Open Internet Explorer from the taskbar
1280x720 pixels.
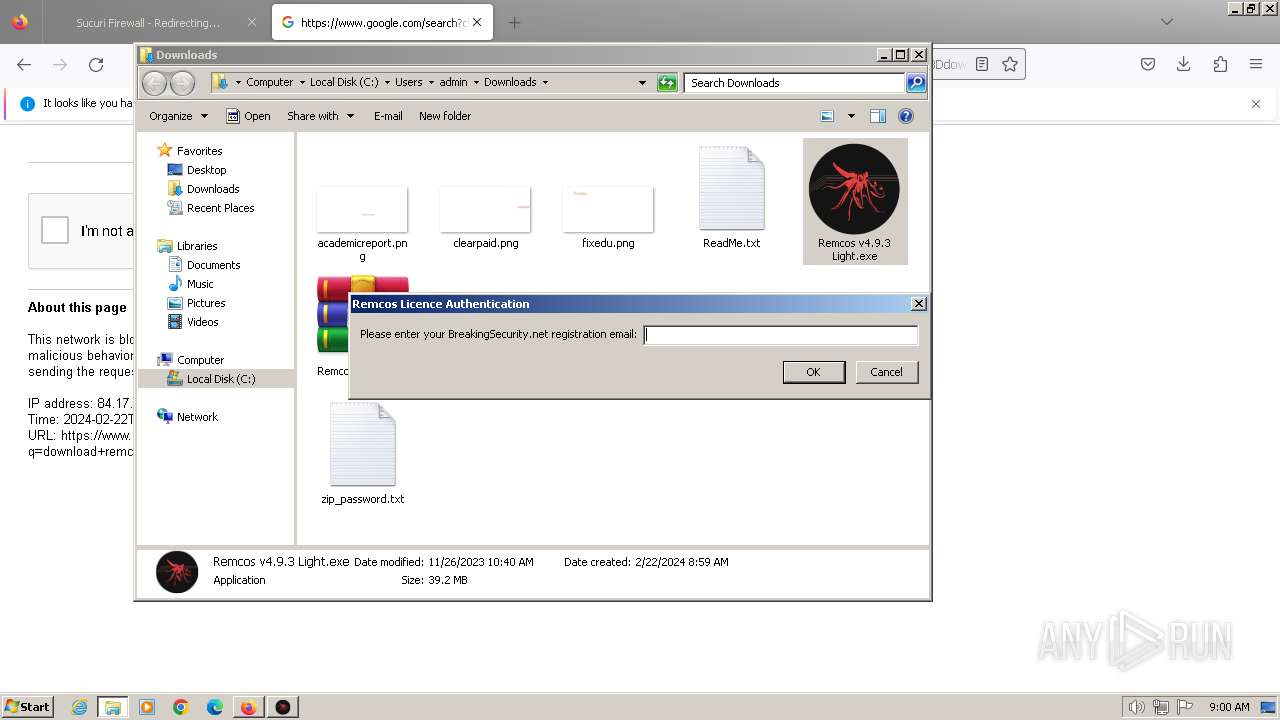[80, 707]
